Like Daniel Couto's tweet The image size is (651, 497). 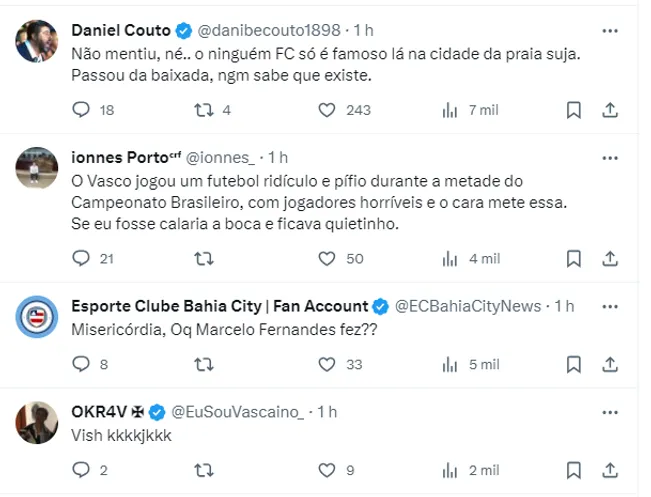point(326,110)
